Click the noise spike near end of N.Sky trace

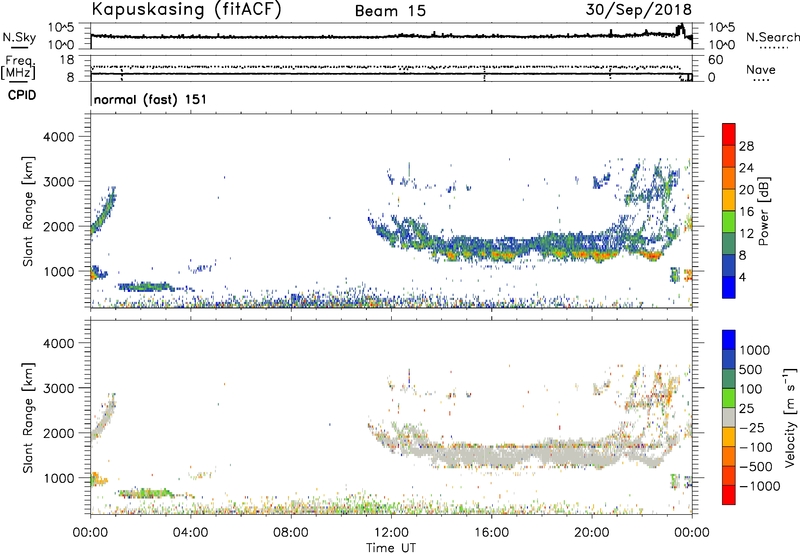coord(680,29)
